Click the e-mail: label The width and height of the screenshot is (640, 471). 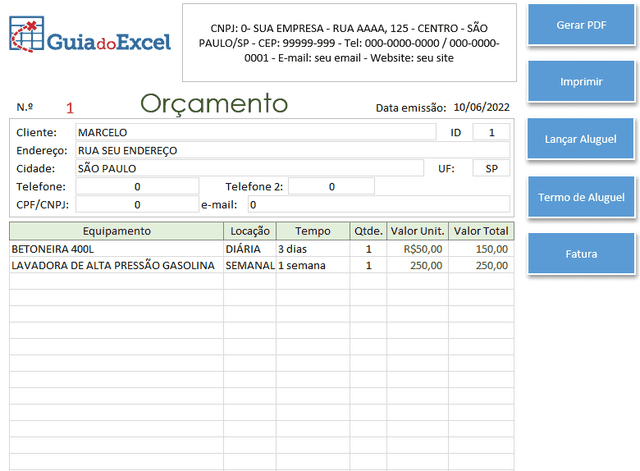click(x=219, y=204)
